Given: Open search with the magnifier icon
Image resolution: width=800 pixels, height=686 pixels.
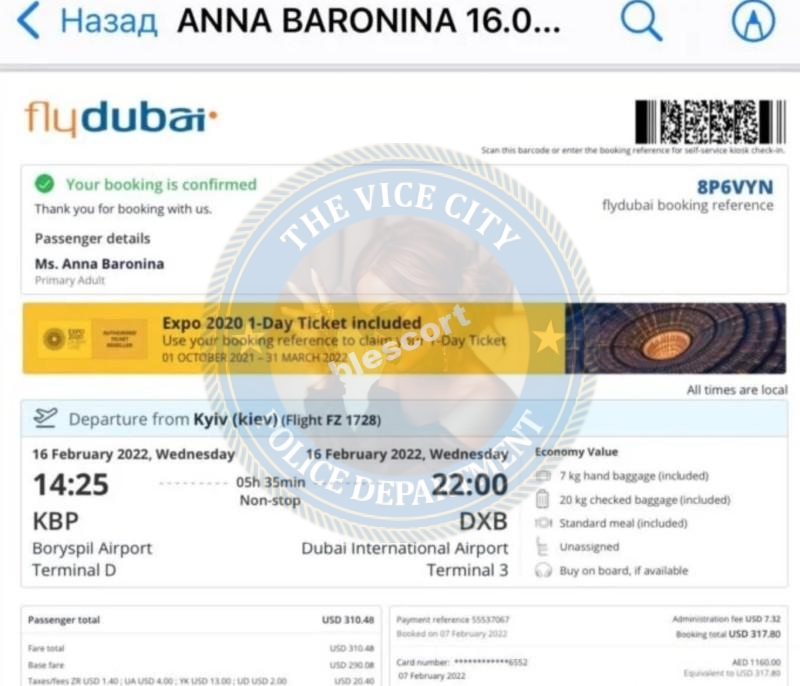Looking at the screenshot, I should click(641, 20).
